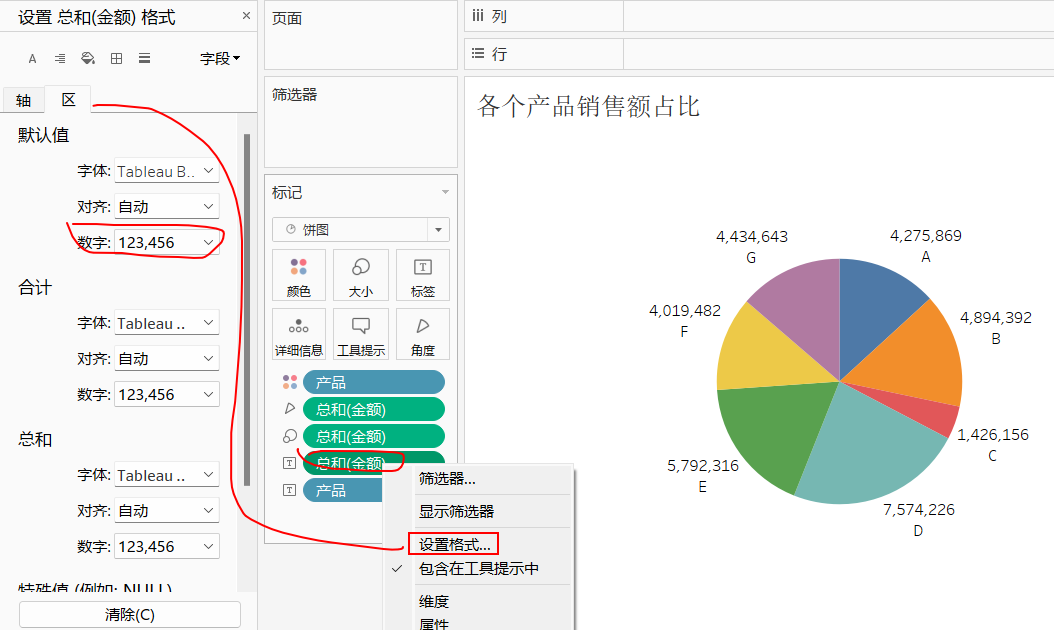
Task: Open 数字 dropdown under 默认值 section
Action: point(167,243)
